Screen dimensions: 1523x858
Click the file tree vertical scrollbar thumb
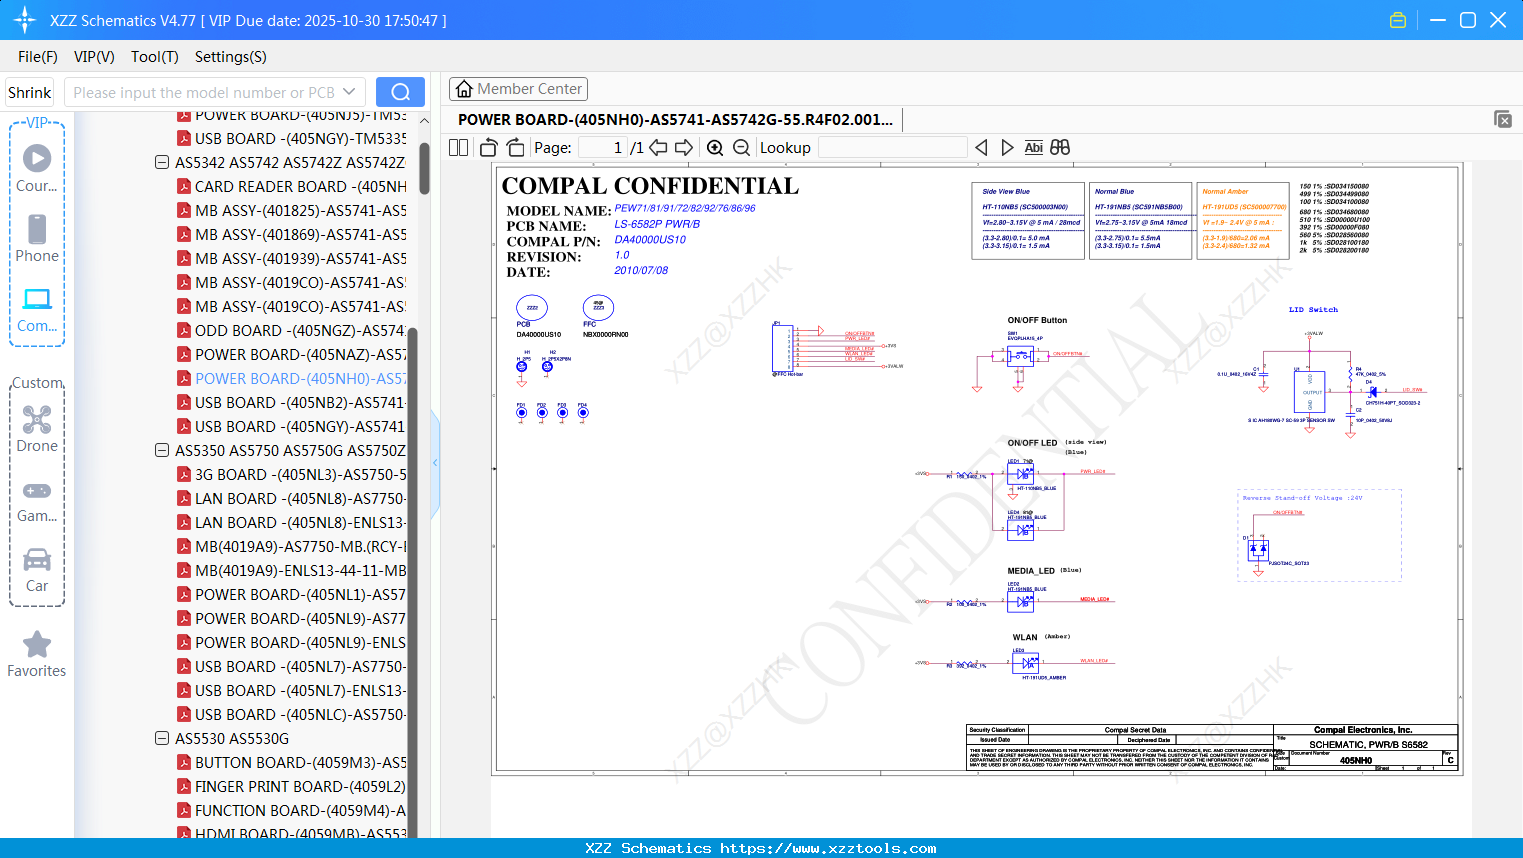[424, 167]
